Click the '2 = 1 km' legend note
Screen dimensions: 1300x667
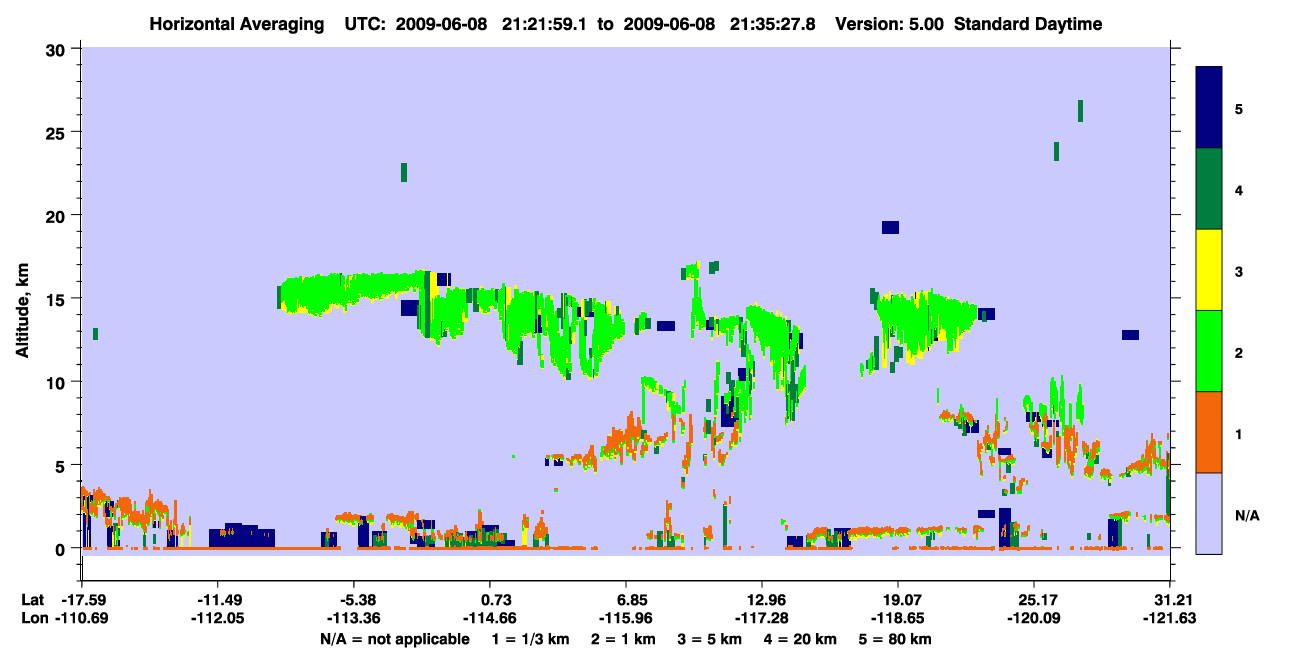[x=625, y=638]
